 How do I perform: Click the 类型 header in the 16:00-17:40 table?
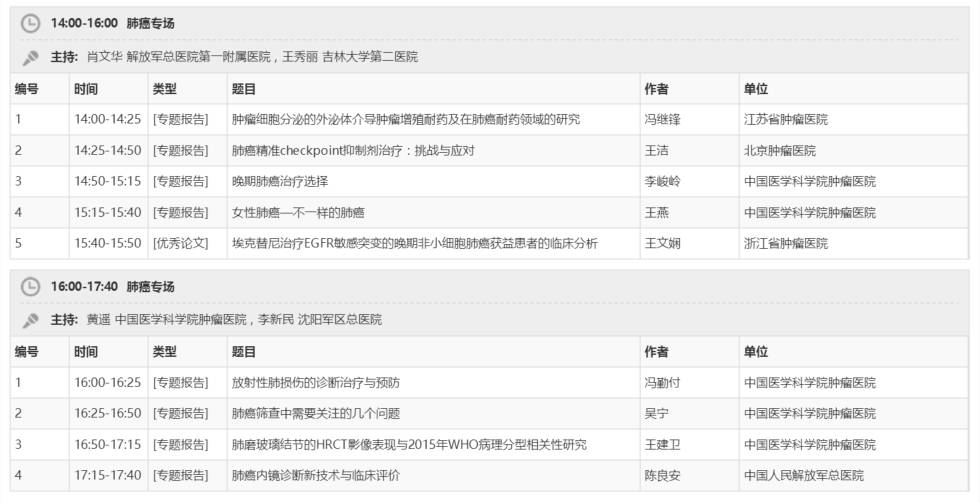(164, 352)
